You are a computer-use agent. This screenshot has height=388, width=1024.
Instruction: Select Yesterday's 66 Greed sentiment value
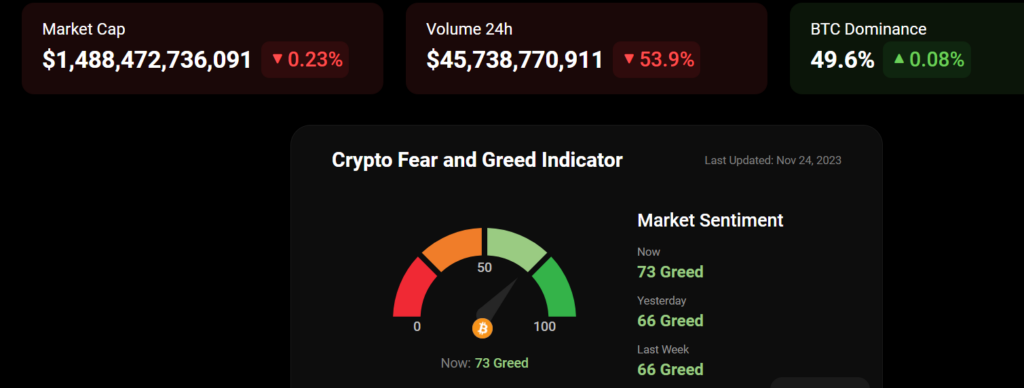click(x=670, y=321)
